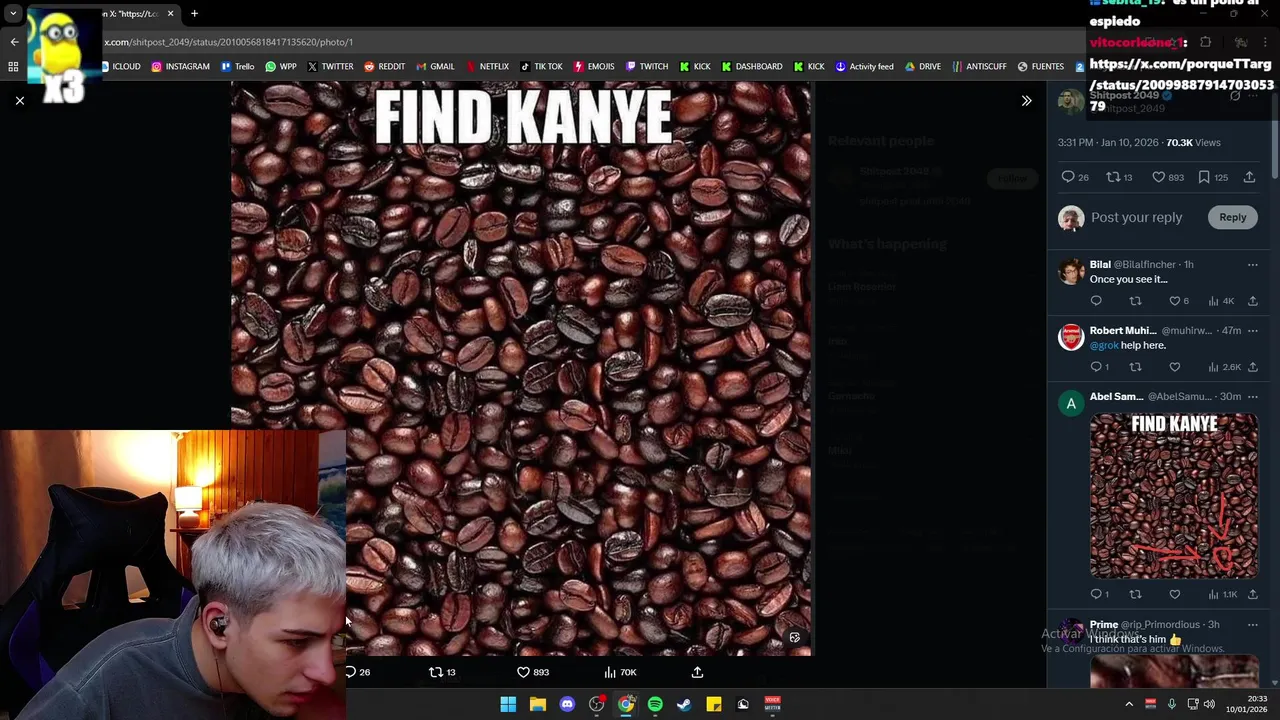This screenshot has height=720, width=1280.
Task: Open Discord from the taskbar
Action: point(567,704)
